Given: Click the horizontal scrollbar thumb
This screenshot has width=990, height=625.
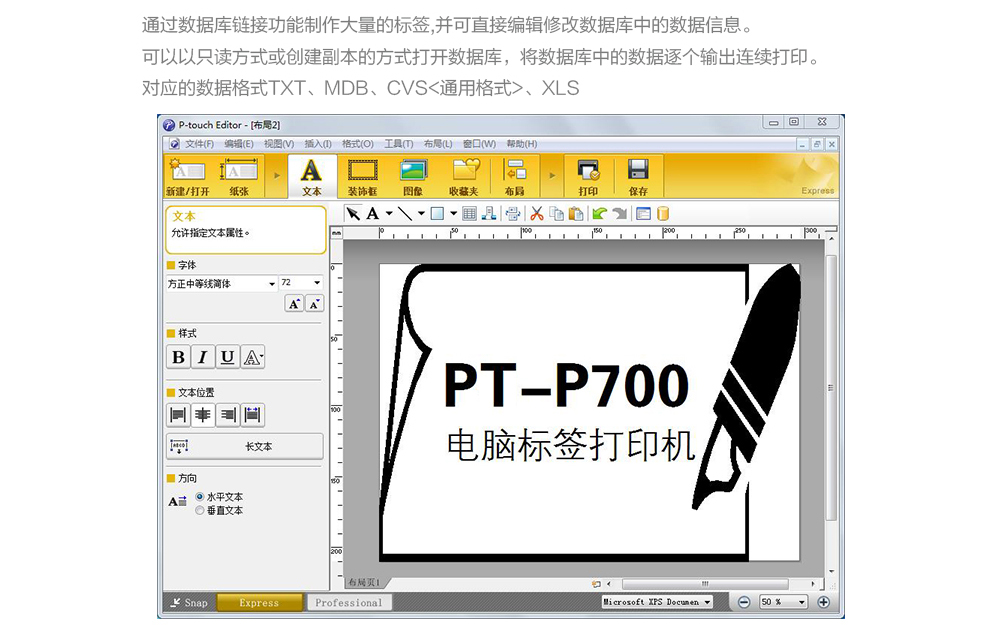Looking at the screenshot, I should tap(705, 584).
